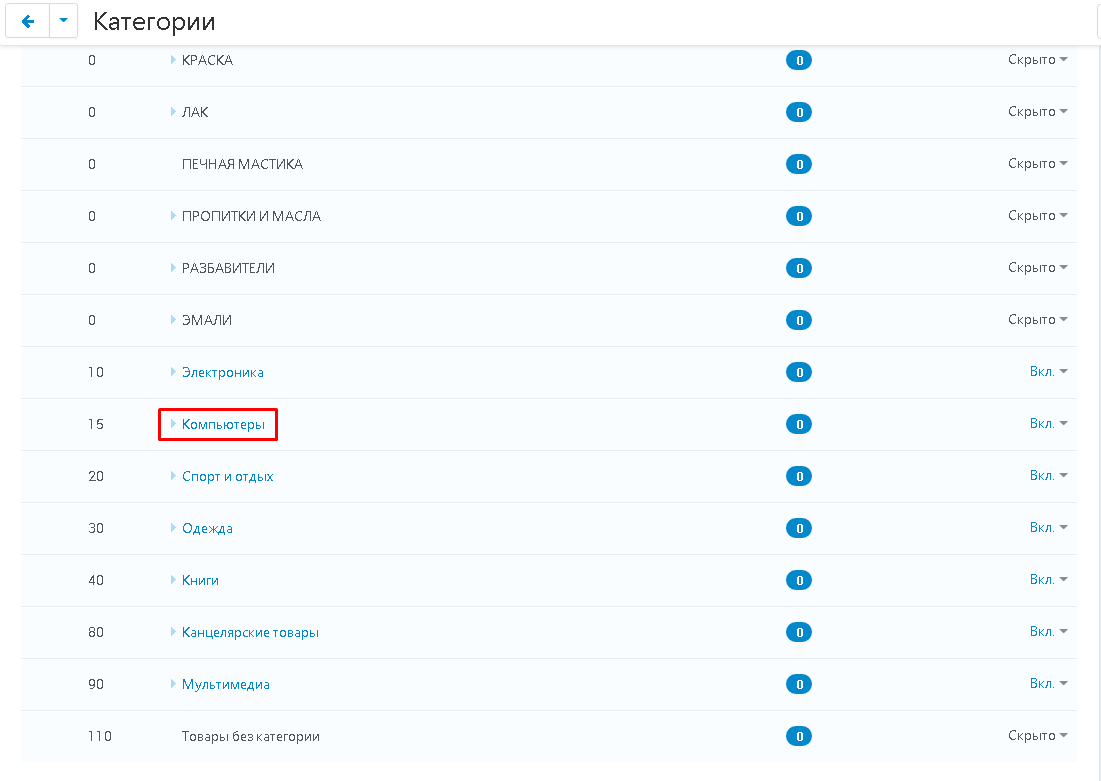1101x781 pixels.
Task: Click the ЭМАЛИ category name
Action: (x=206, y=320)
